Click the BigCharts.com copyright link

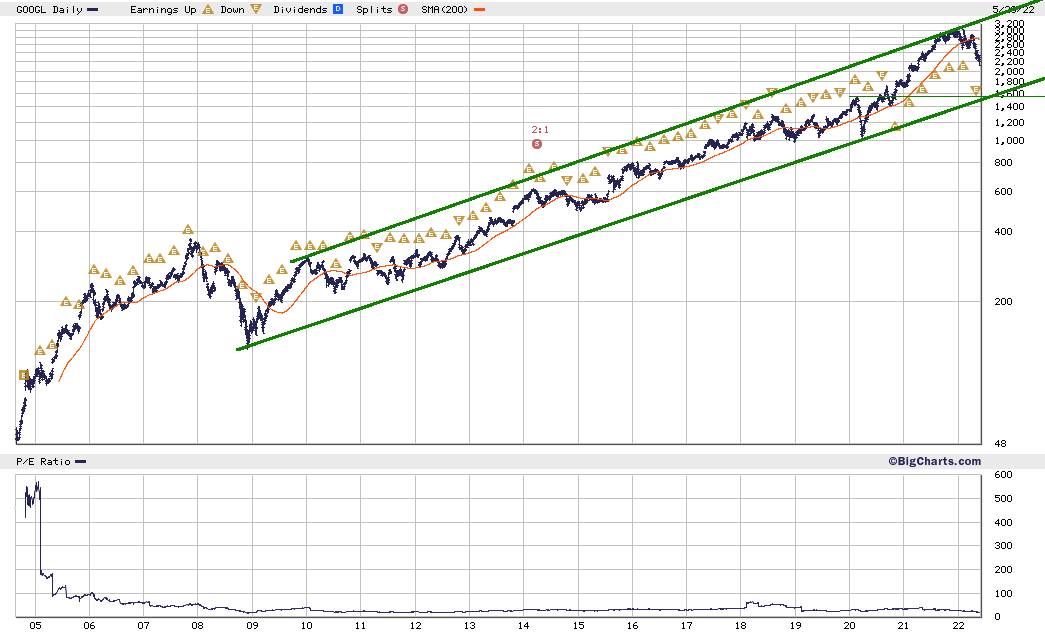[x=934, y=461]
